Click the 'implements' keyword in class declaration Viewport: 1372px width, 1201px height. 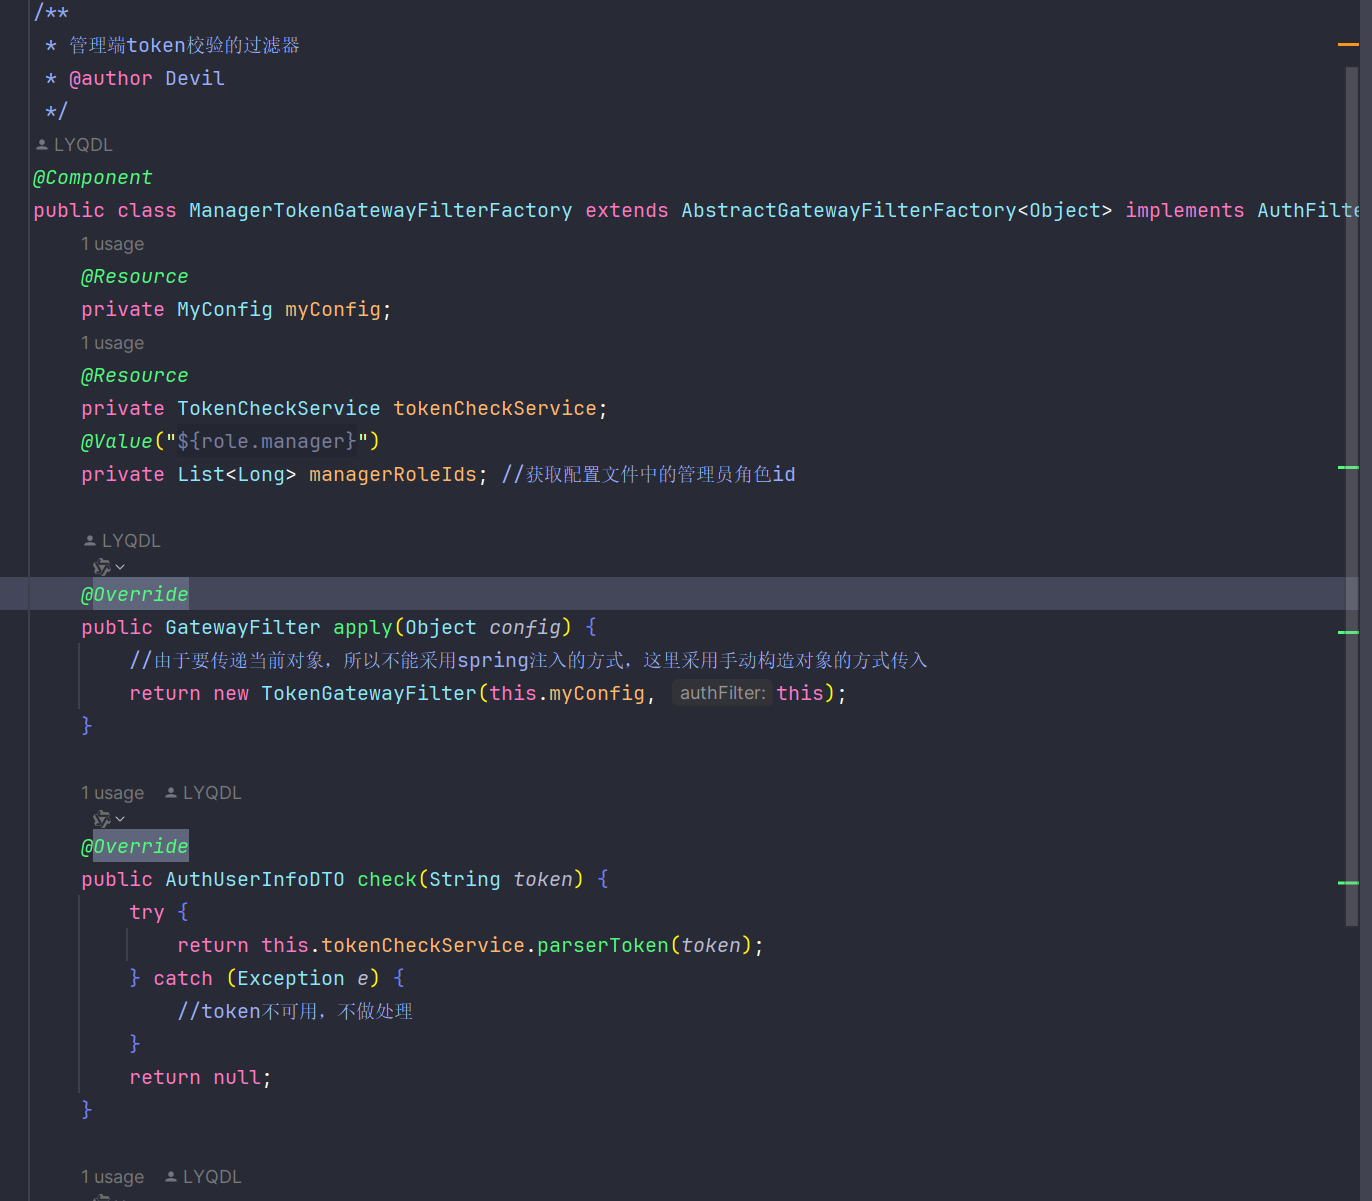click(1185, 211)
